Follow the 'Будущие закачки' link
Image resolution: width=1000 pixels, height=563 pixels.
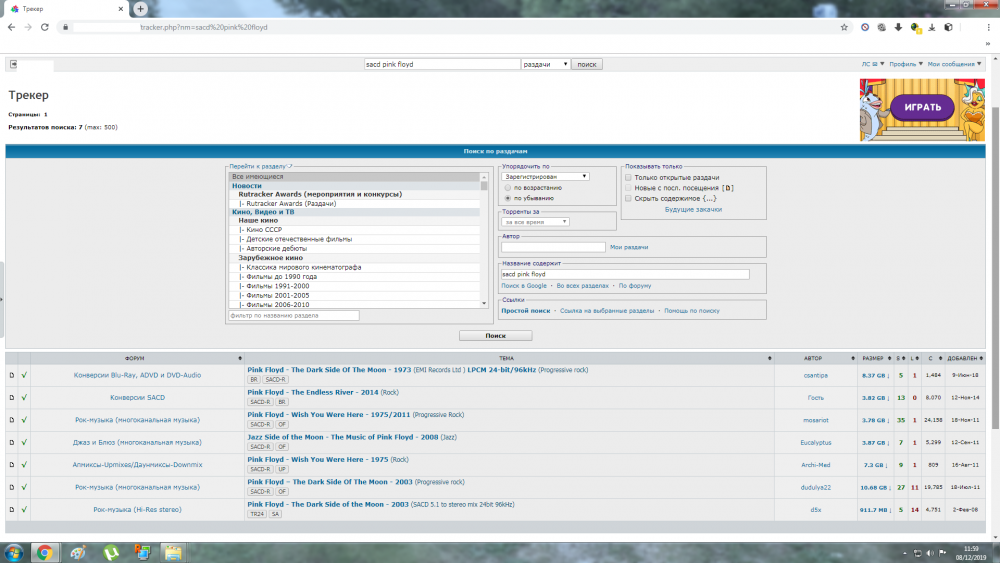693,209
